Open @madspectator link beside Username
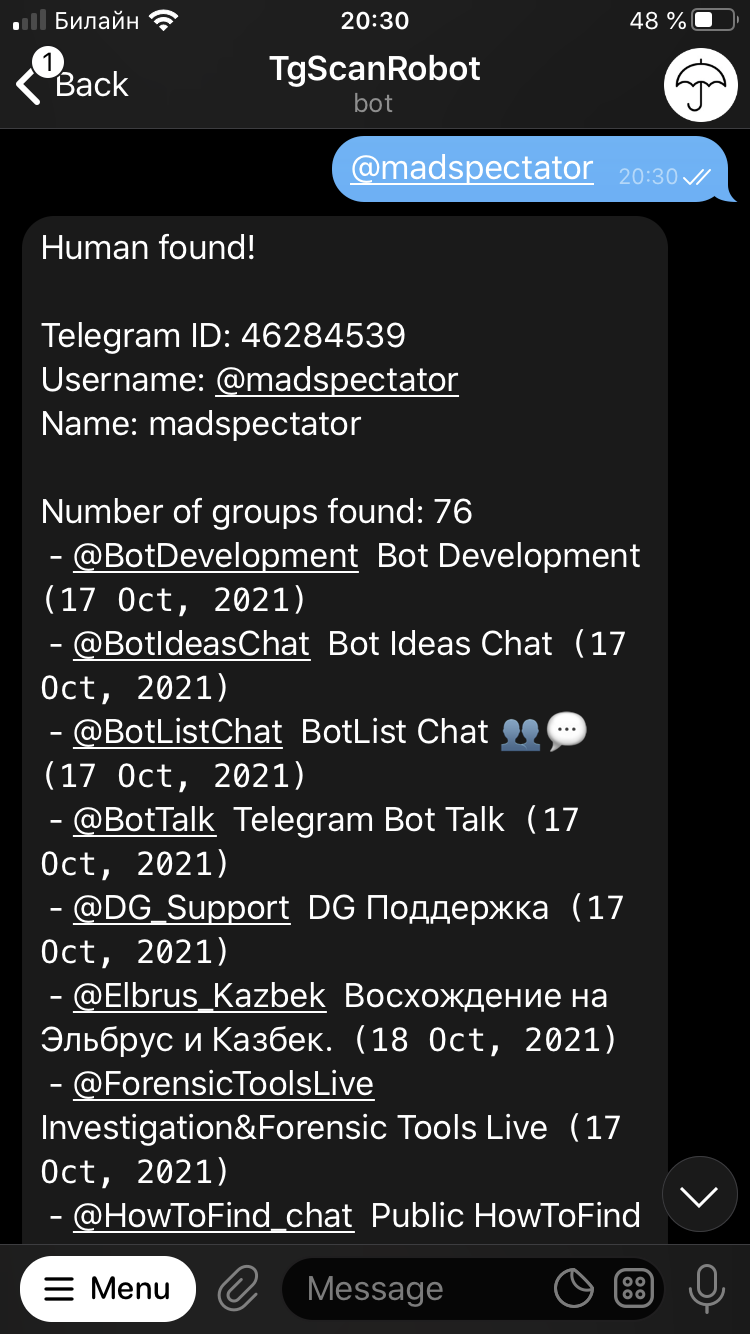This screenshot has height=1334, width=750. (337, 380)
